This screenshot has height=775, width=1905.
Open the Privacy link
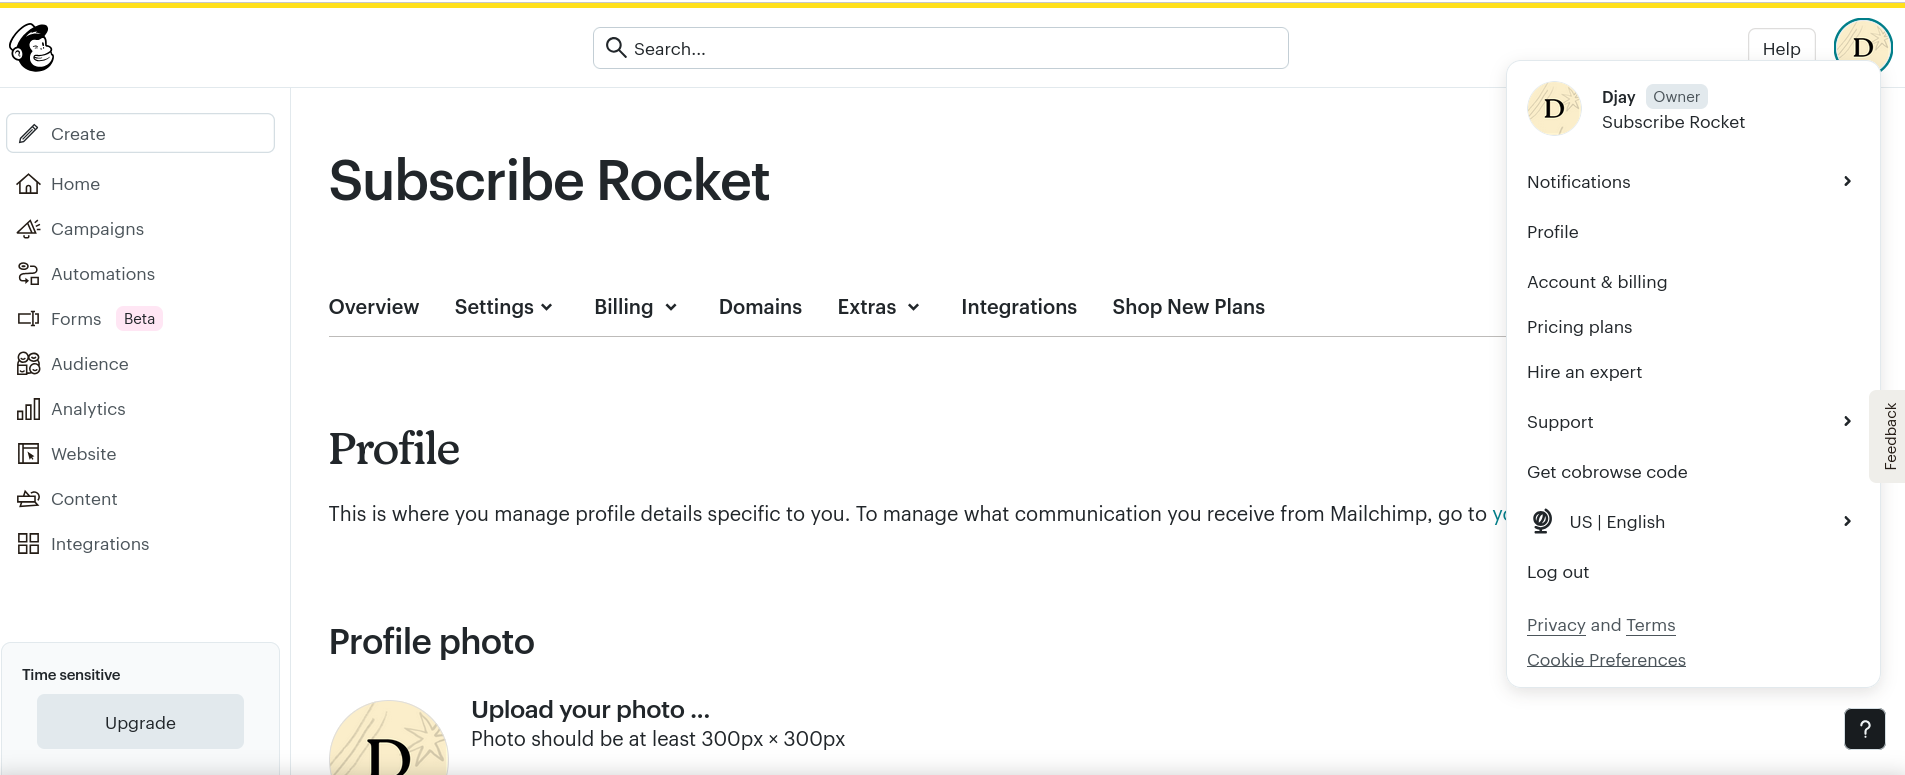click(x=1556, y=625)
